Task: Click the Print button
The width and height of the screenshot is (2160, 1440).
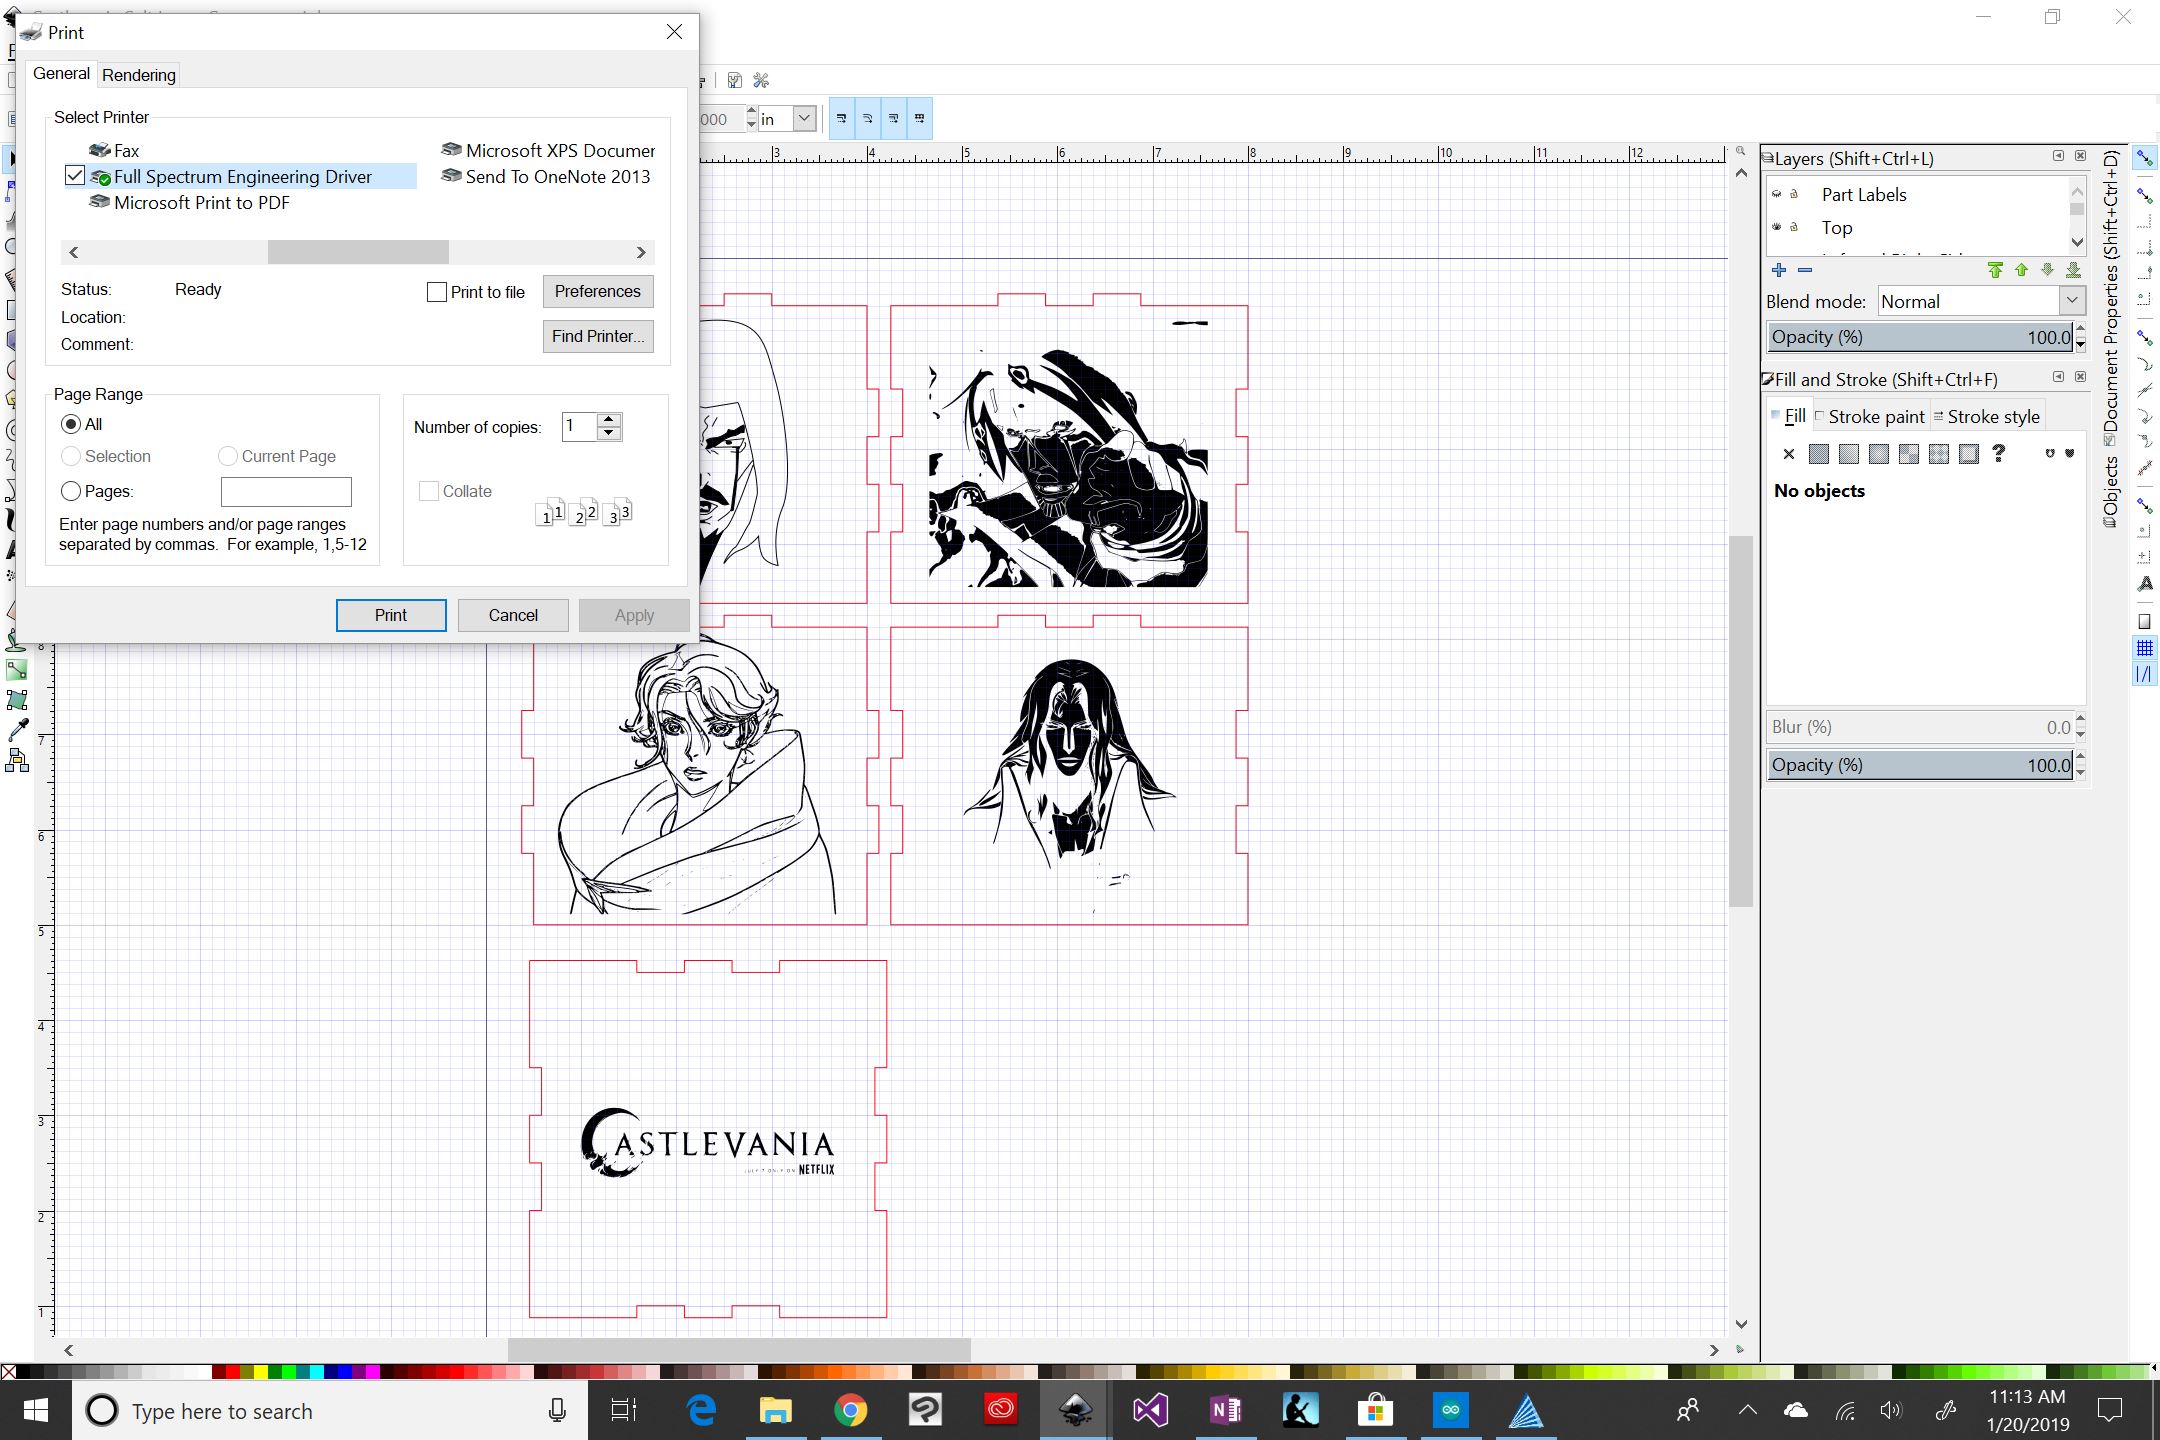Action: click(x=391, y=615)
